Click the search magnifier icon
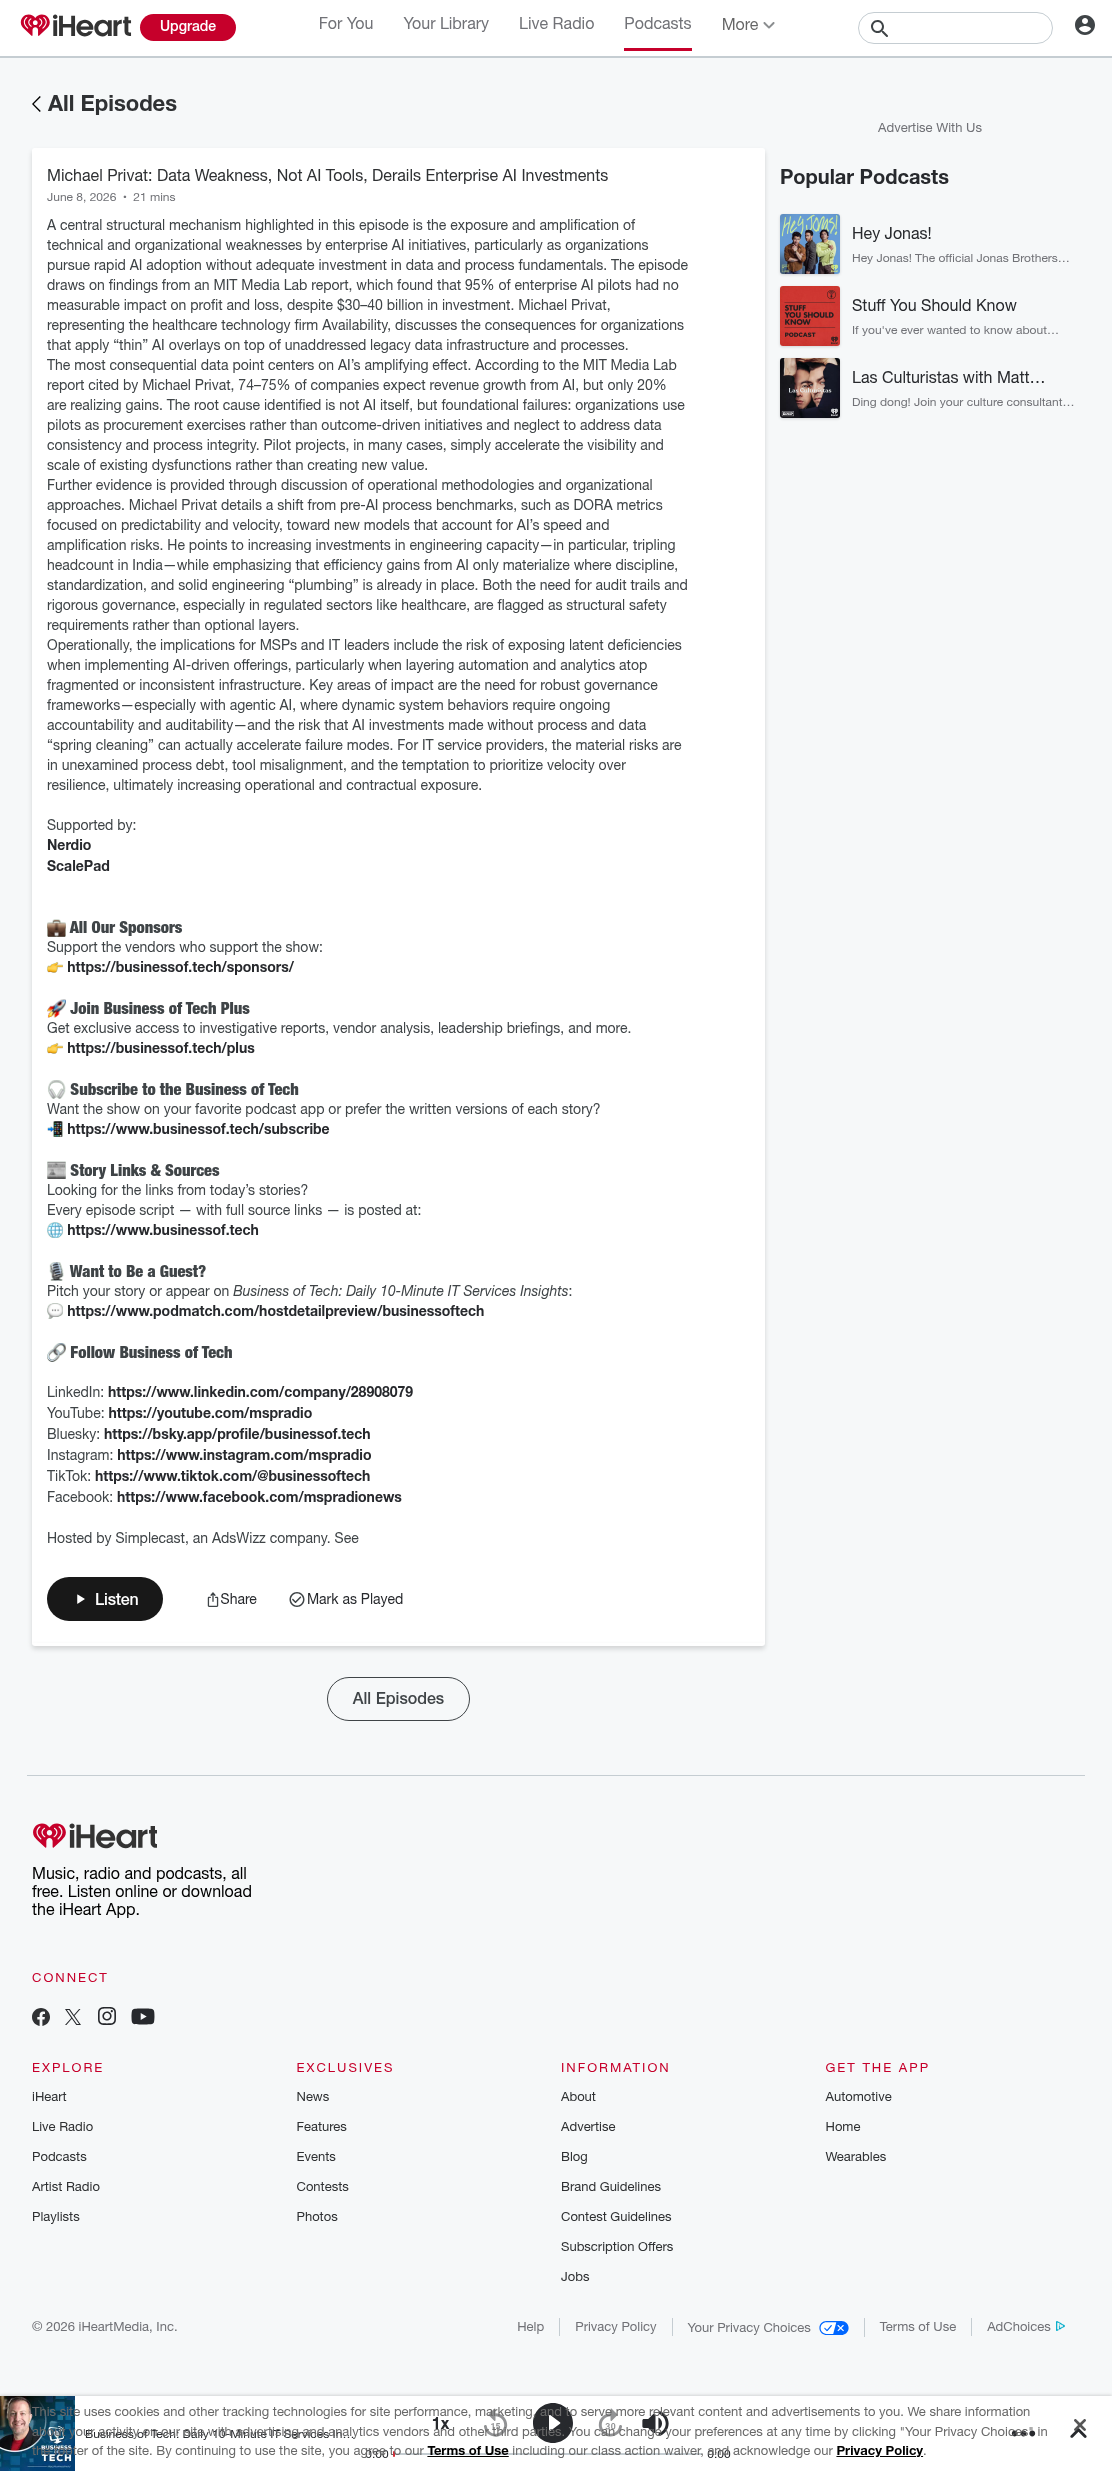The height and width of the screenshot is (2471, 1112). (x=879, y=28)
